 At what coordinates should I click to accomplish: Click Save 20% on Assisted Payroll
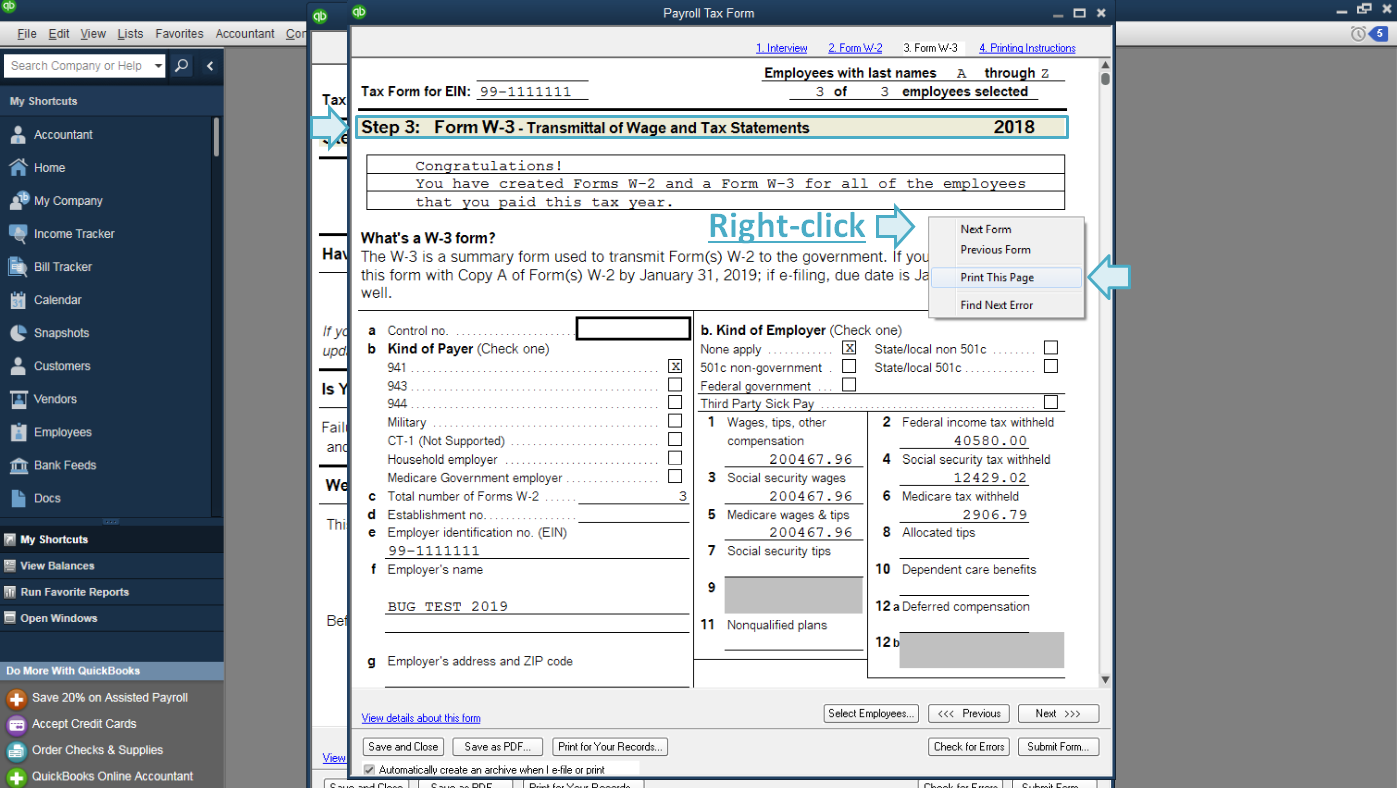point(110,698)
